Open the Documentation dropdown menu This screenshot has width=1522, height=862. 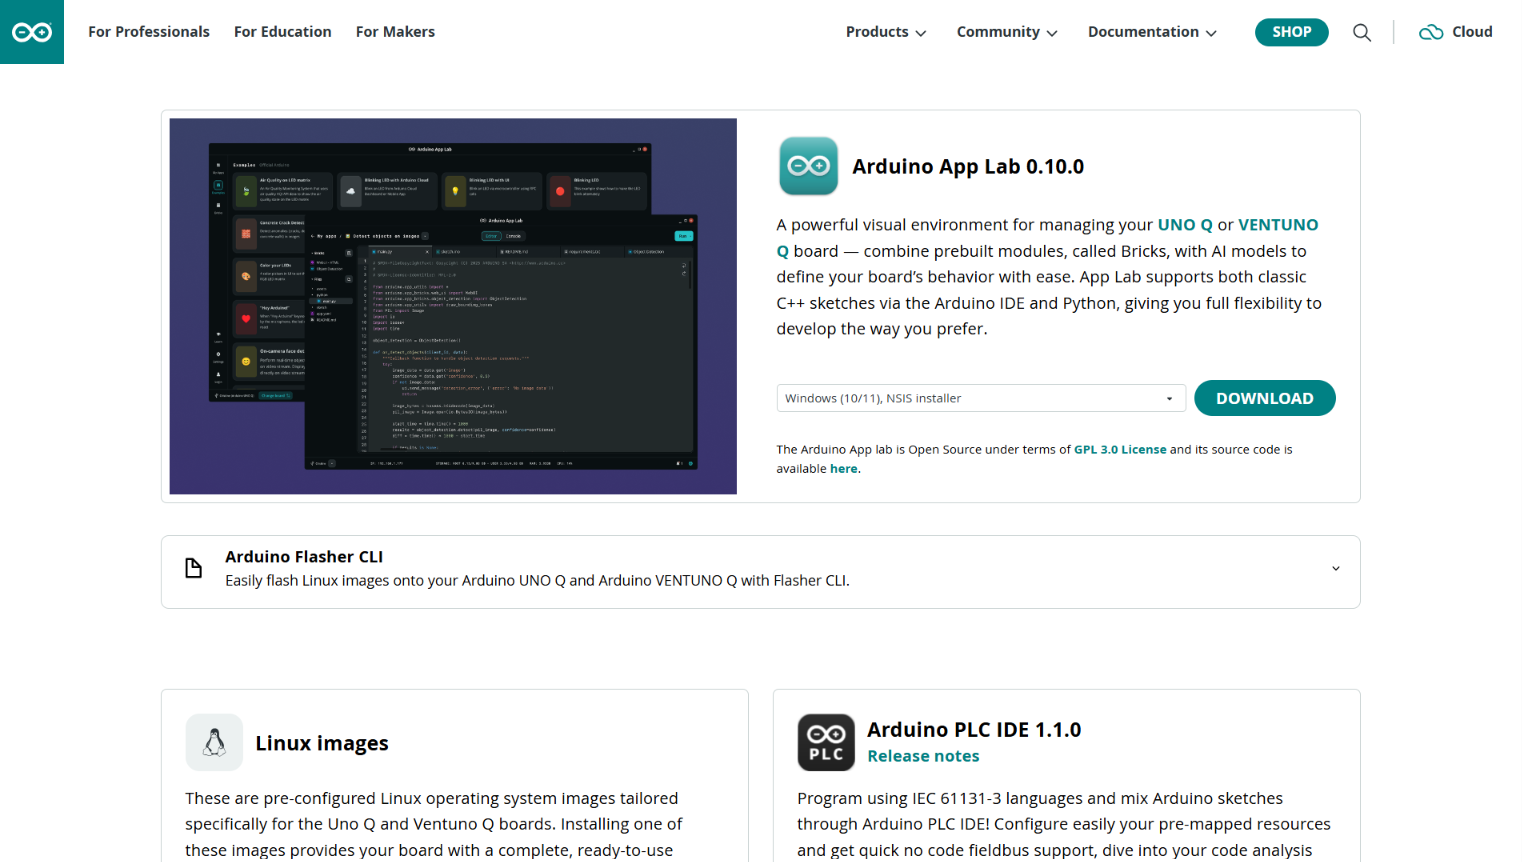[1152, 32]
